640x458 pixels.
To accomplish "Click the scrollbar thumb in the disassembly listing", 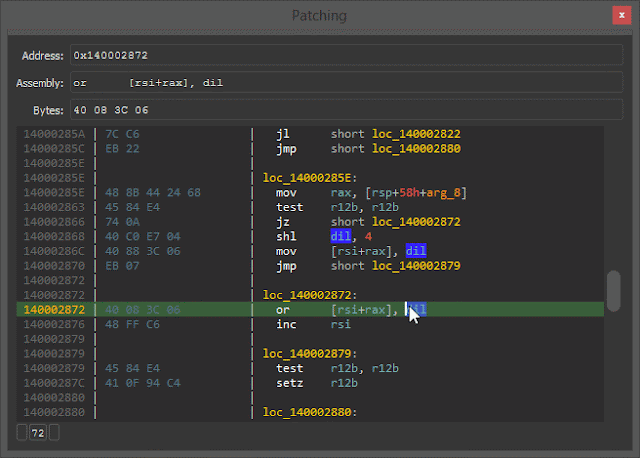I will pyautogui.click(x=613, y=291).
